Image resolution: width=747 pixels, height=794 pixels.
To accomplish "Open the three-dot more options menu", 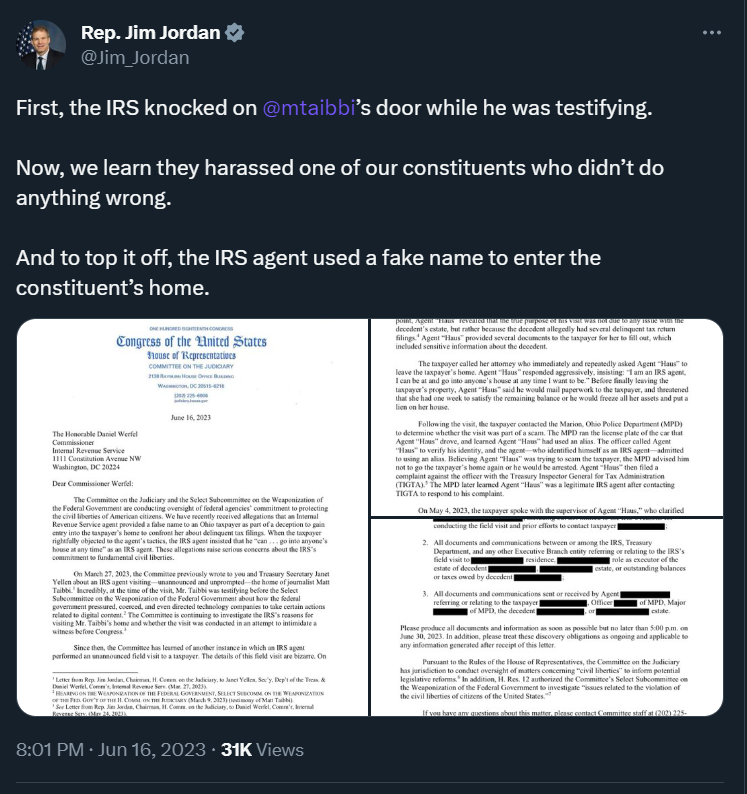I will click(711, 33).
